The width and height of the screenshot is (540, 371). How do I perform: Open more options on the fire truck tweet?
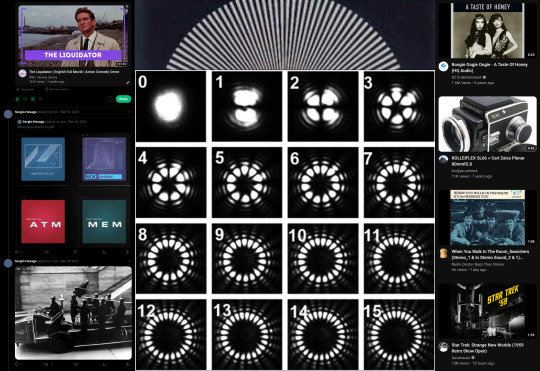(130, 261)
